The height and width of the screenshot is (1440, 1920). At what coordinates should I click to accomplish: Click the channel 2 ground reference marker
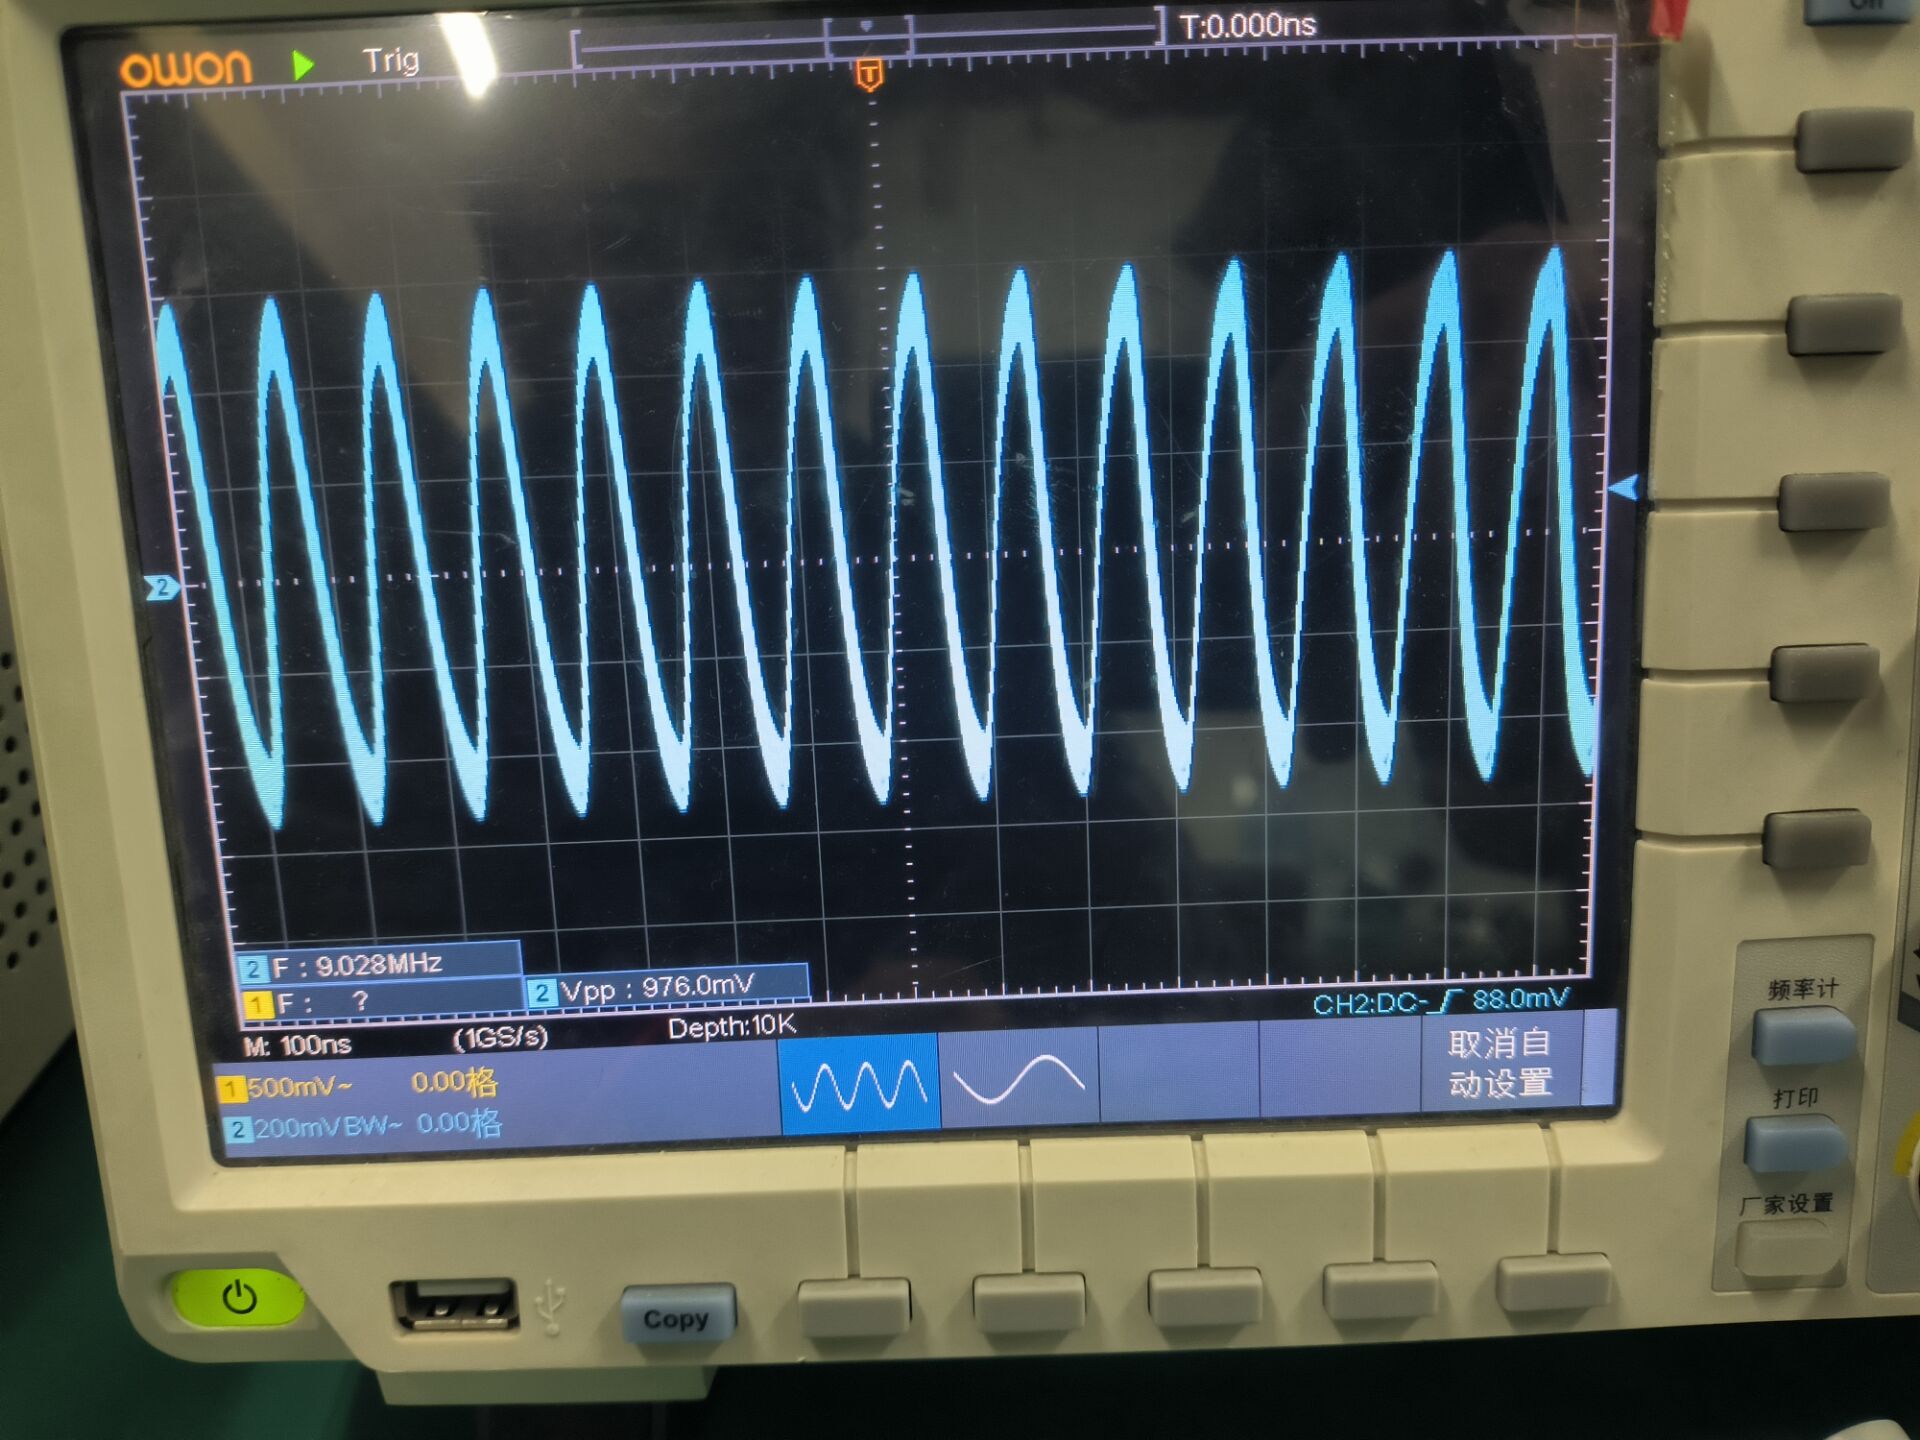point(161,587)
